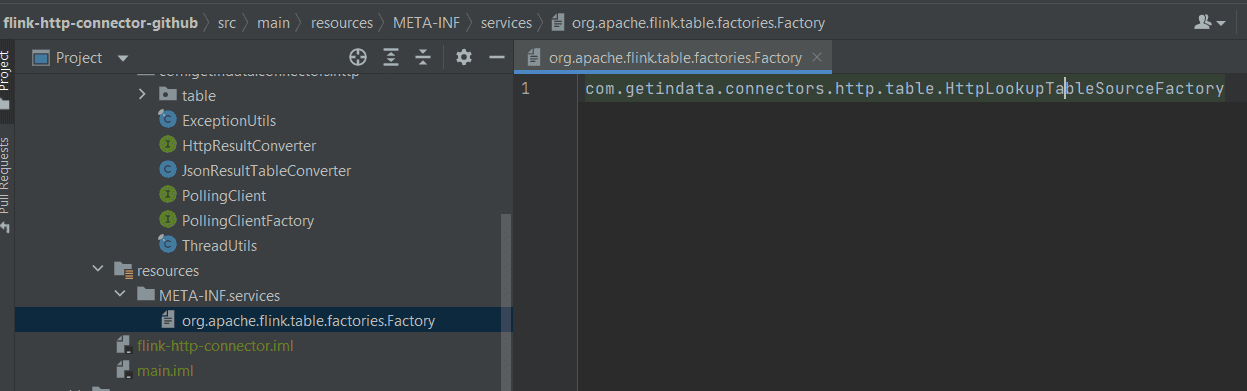Select ThreadUtils in project tree
The image size is (1247, 391).
coord(220,245)
